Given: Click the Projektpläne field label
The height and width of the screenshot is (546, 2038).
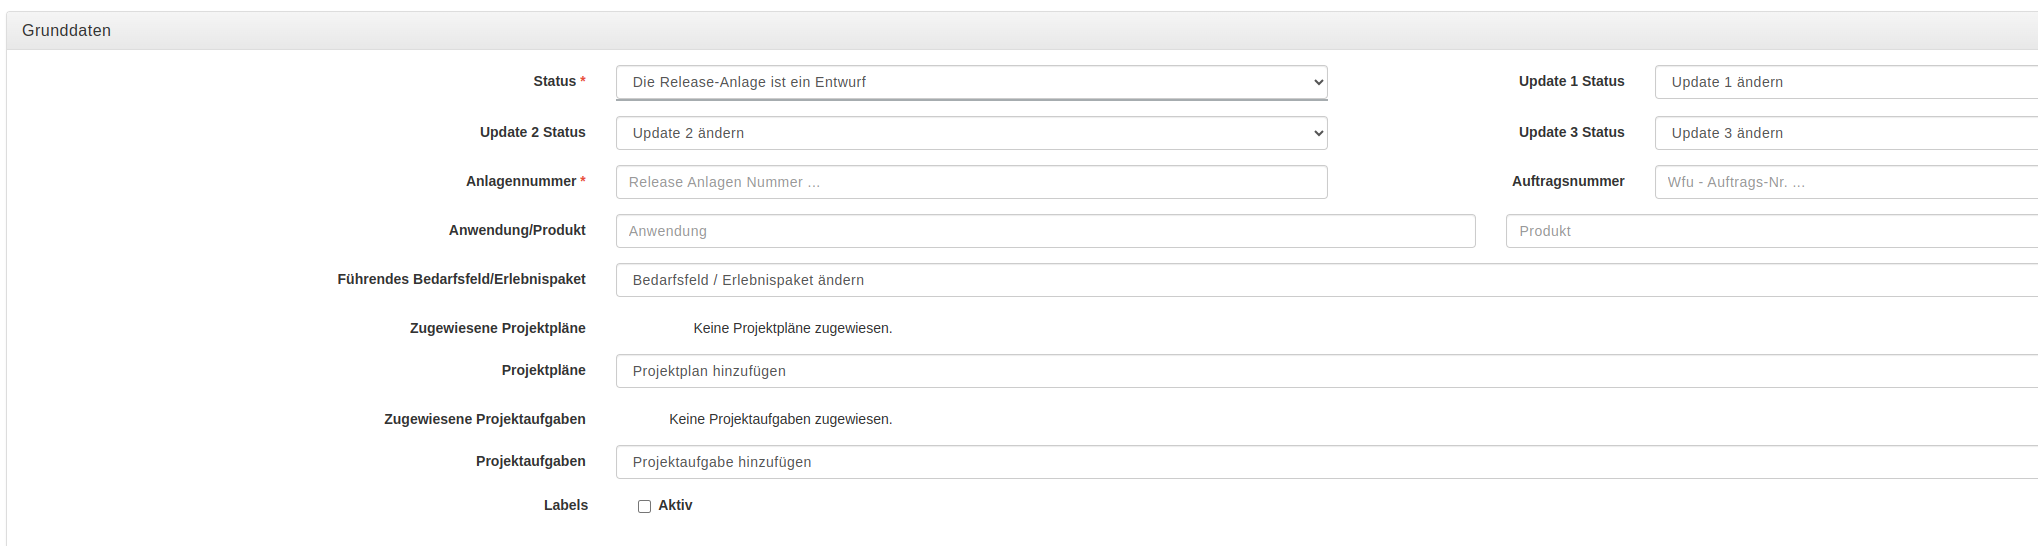Looking at the screenshot, I should [x=544, y=370].
